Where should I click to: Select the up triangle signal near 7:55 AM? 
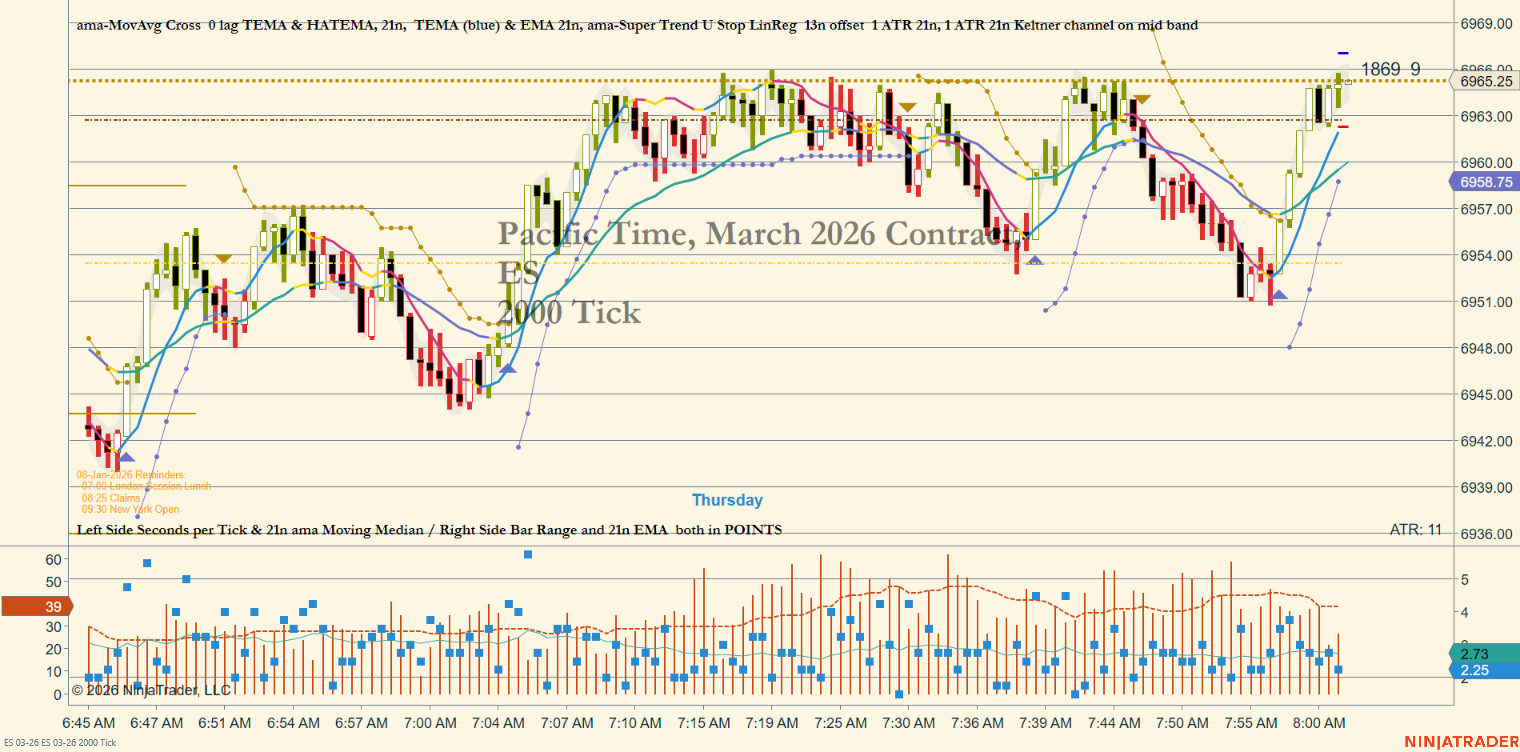pos(1279,294)
